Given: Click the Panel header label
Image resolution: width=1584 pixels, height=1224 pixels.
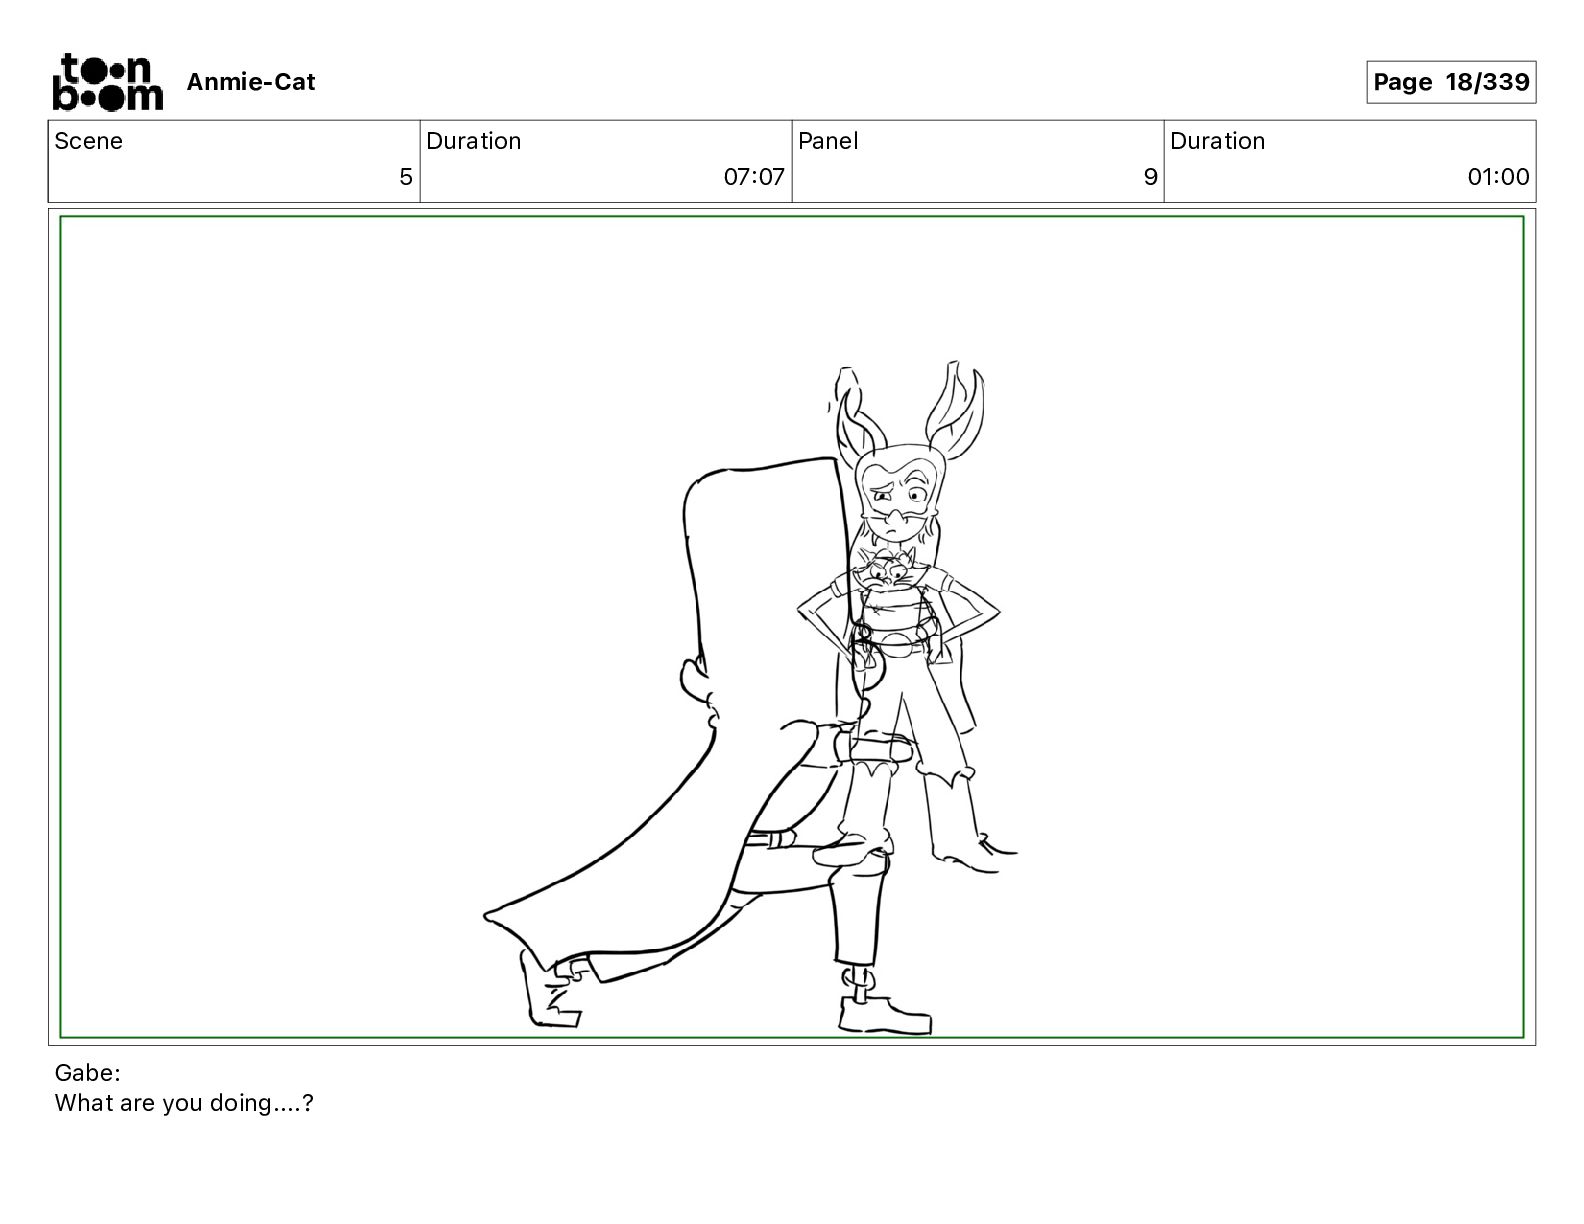Looking at the screenshot, I should pyautogui.click(x=828, y=141).
